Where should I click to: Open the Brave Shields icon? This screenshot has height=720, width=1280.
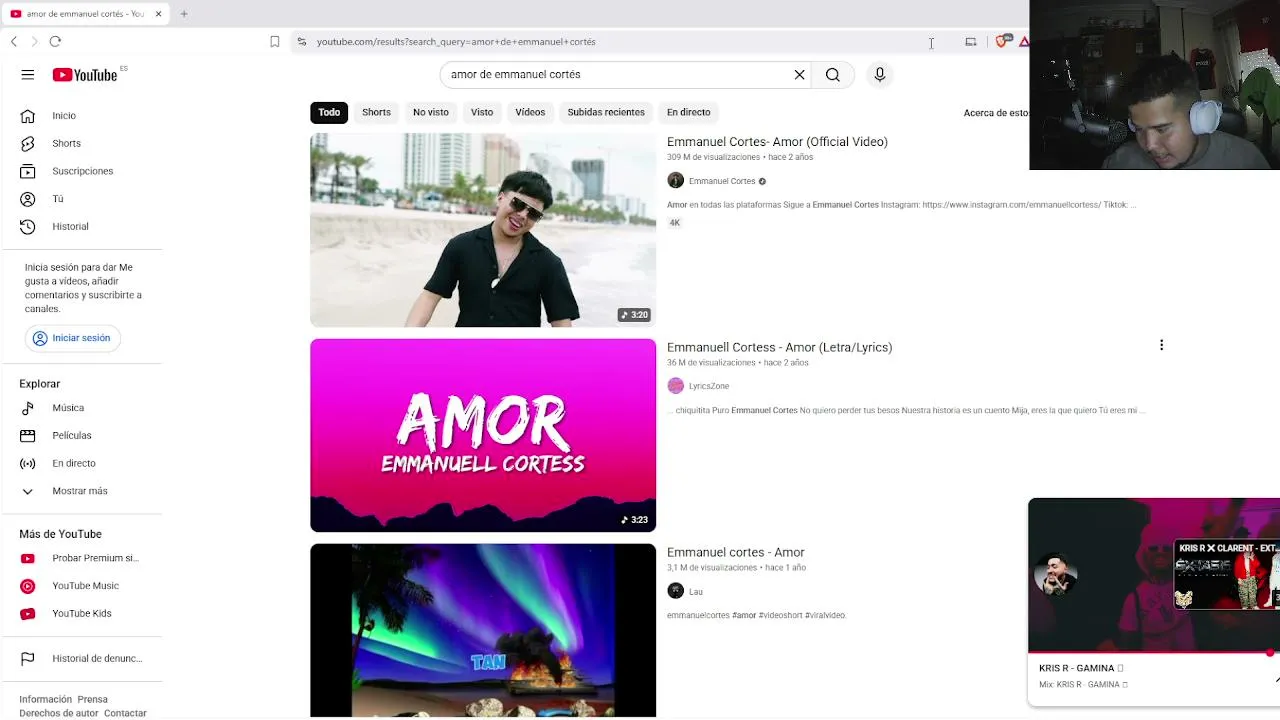pyautogui.click(x=1002, y=42)
